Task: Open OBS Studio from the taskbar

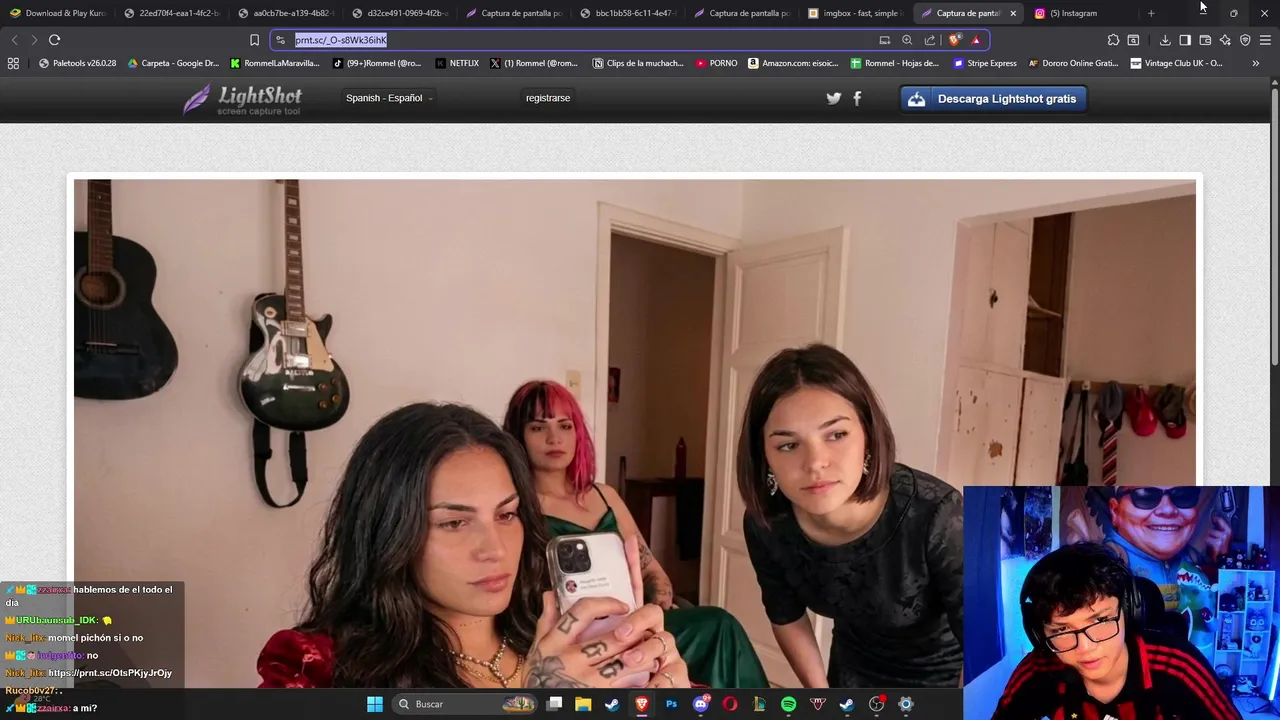Action: coord(877,704)
